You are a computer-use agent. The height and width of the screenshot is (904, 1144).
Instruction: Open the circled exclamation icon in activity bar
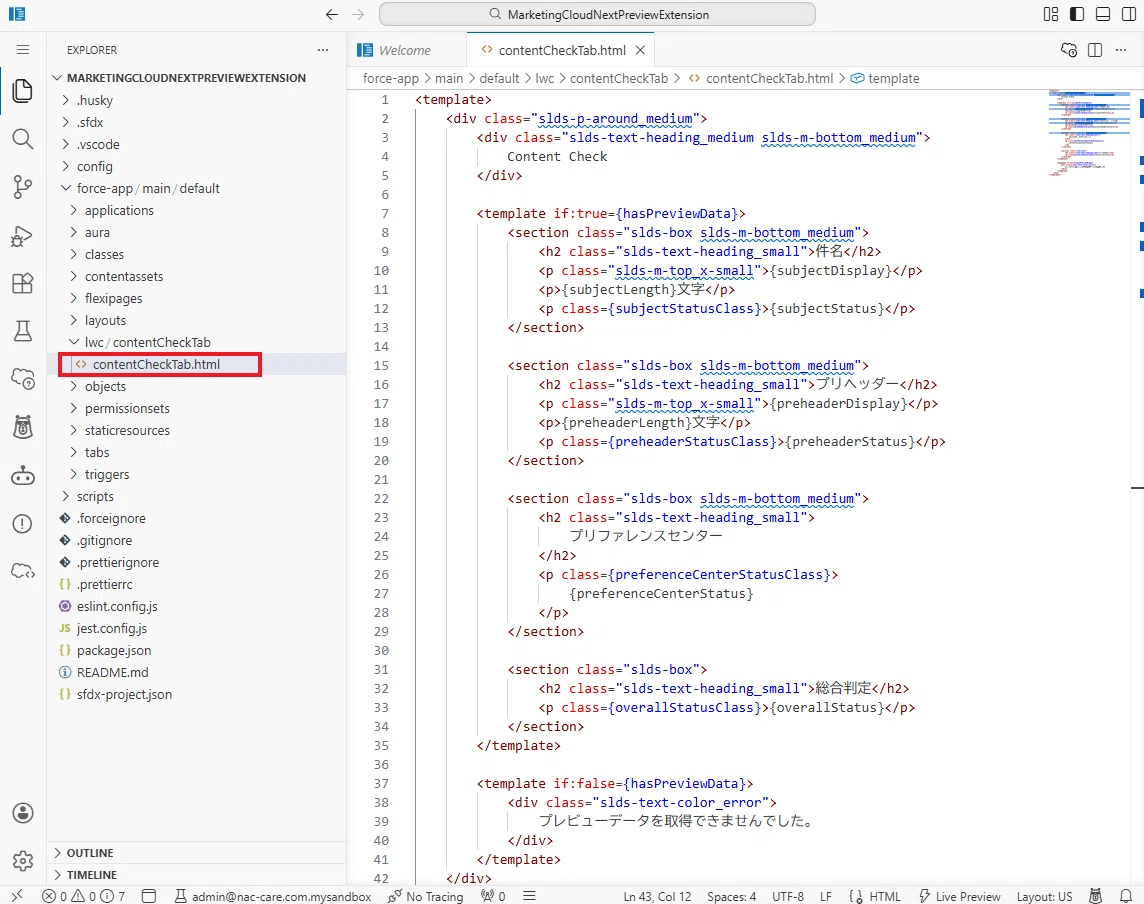[x=23, y=524]
